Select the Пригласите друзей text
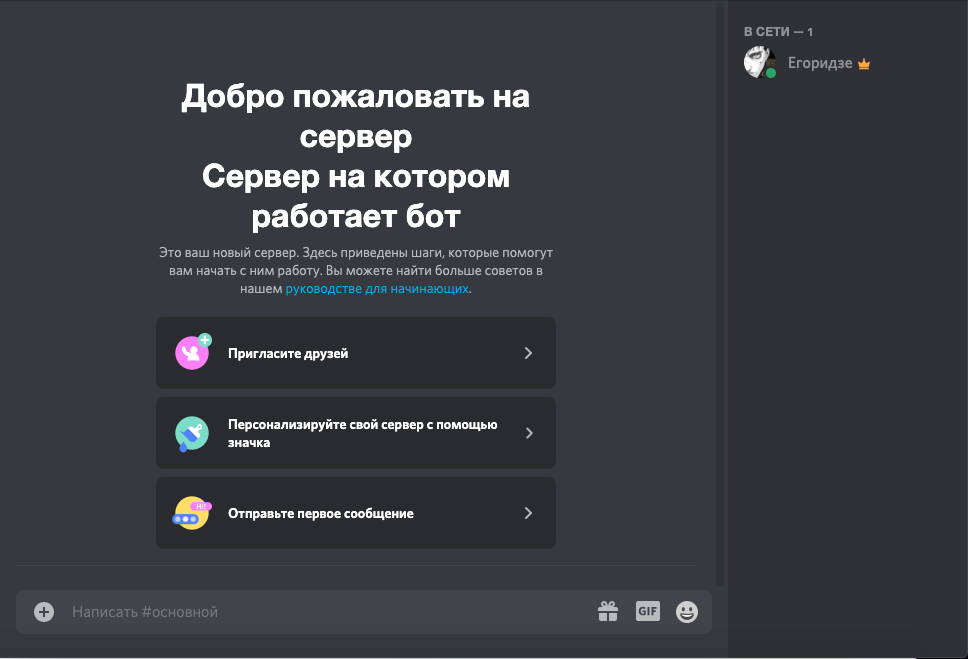Image resolution: width=968 pixels, height=659 pixels. (288, 353)
